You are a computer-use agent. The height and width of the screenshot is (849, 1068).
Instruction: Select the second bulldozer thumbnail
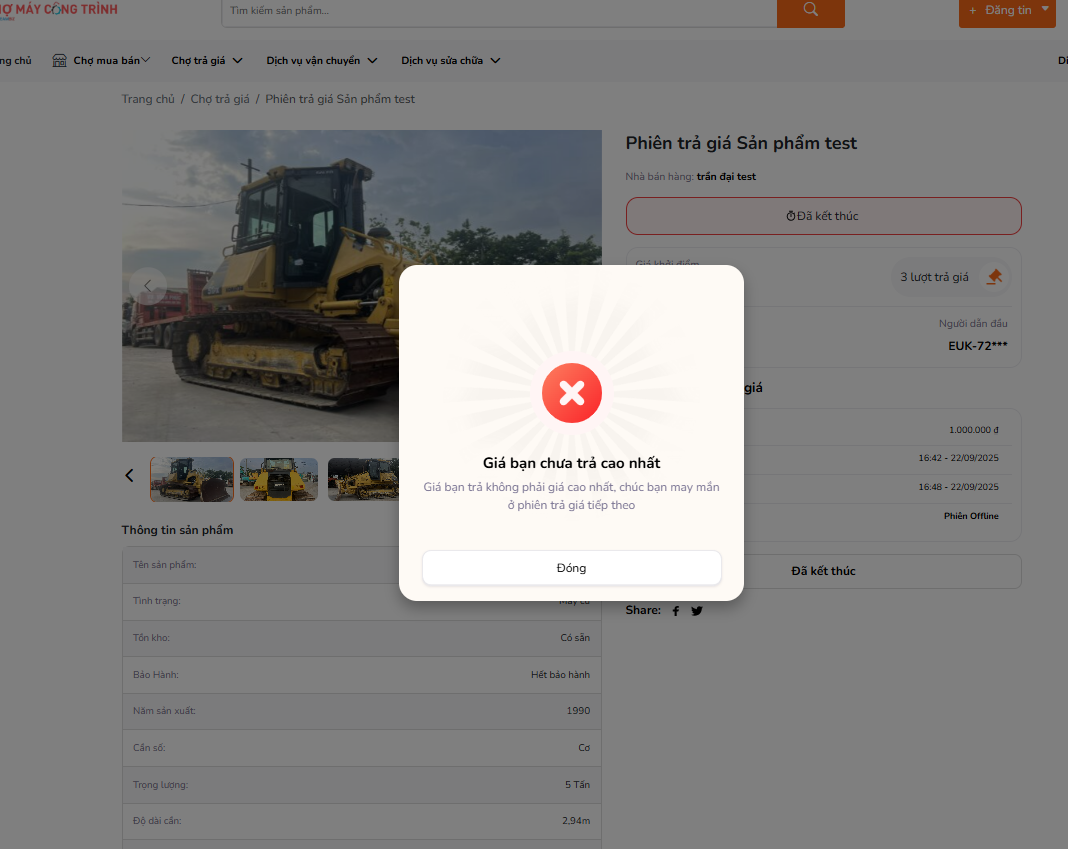point(279,479)
